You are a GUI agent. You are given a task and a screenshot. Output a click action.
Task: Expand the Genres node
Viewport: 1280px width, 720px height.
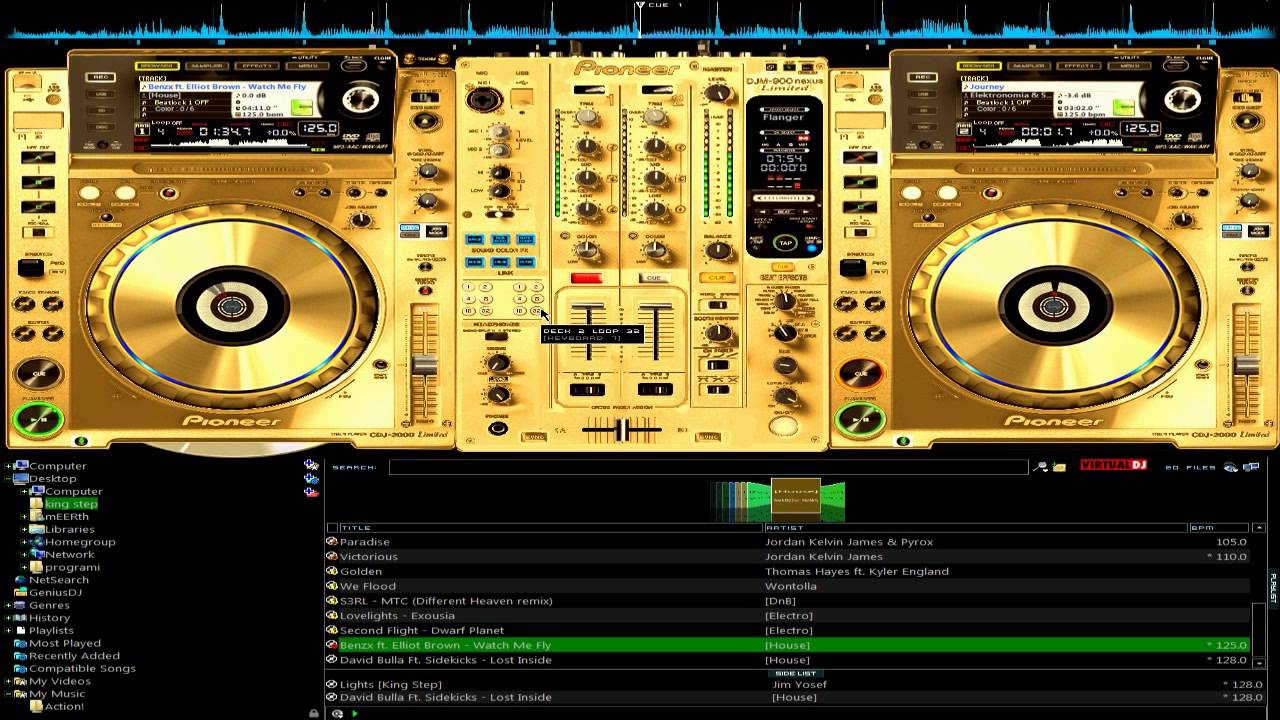click(x=8, y=605)
